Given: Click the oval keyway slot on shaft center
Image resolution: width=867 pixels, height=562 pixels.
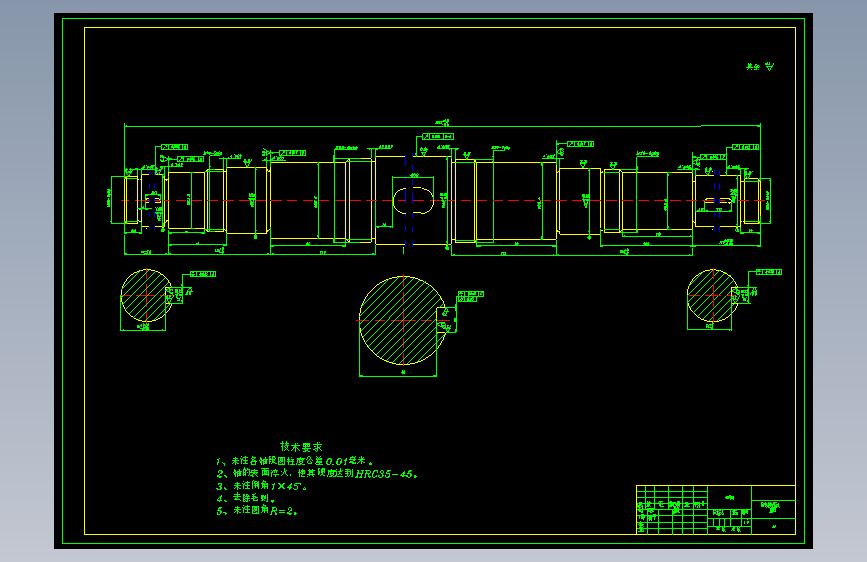Looking at the screenshot, I should (413, 200).
